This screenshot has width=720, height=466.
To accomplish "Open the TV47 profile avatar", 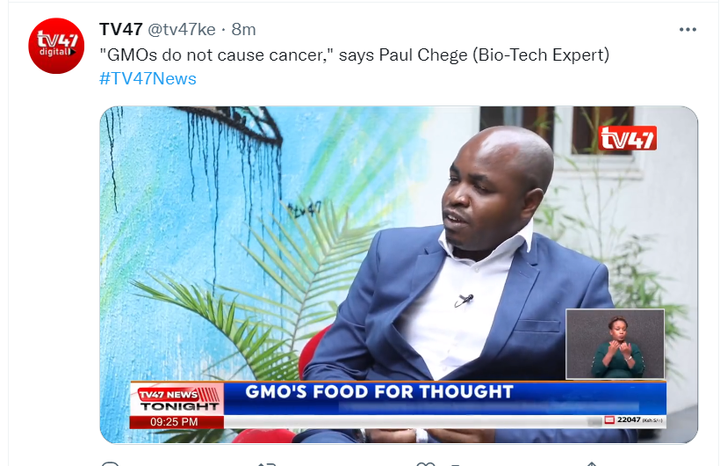I will click(x=56, y=45).
